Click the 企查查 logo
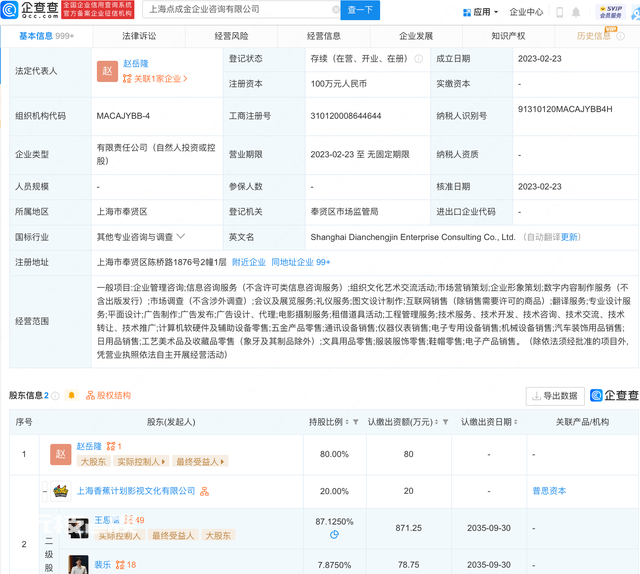The width and height of the screenshot is (640, 574). [x=32, y=11]
